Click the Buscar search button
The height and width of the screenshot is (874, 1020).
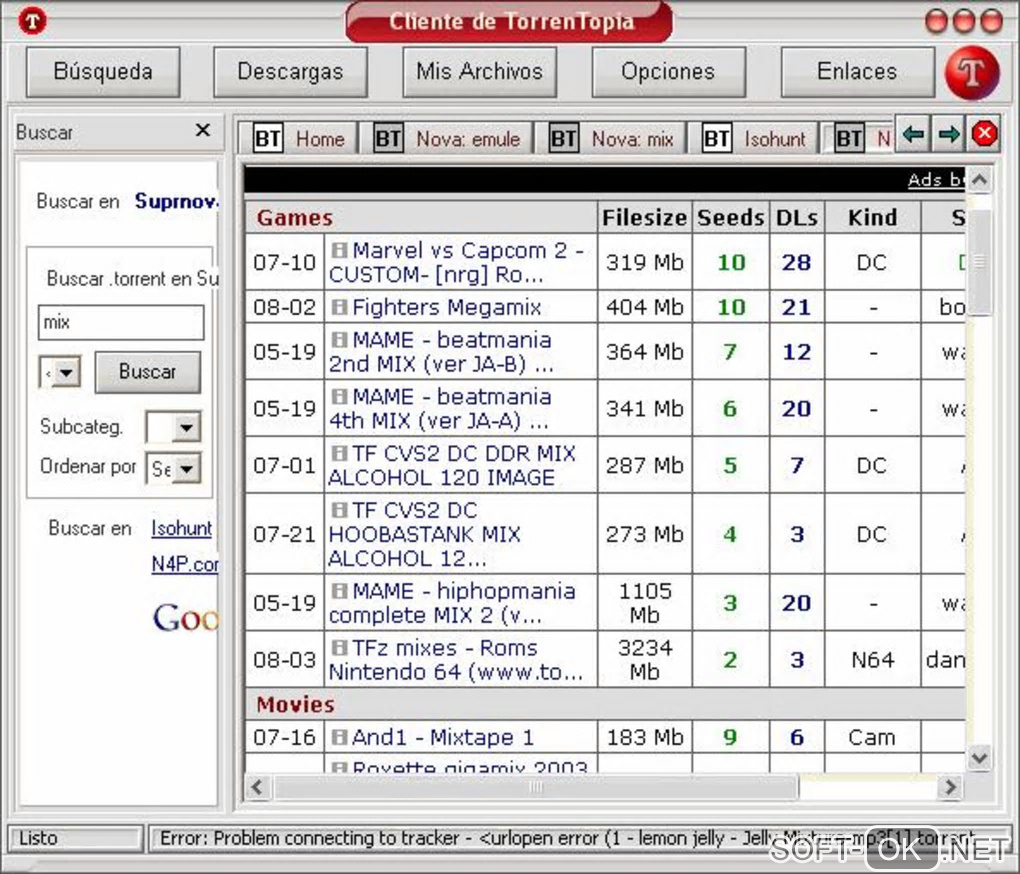click(148, 372)
